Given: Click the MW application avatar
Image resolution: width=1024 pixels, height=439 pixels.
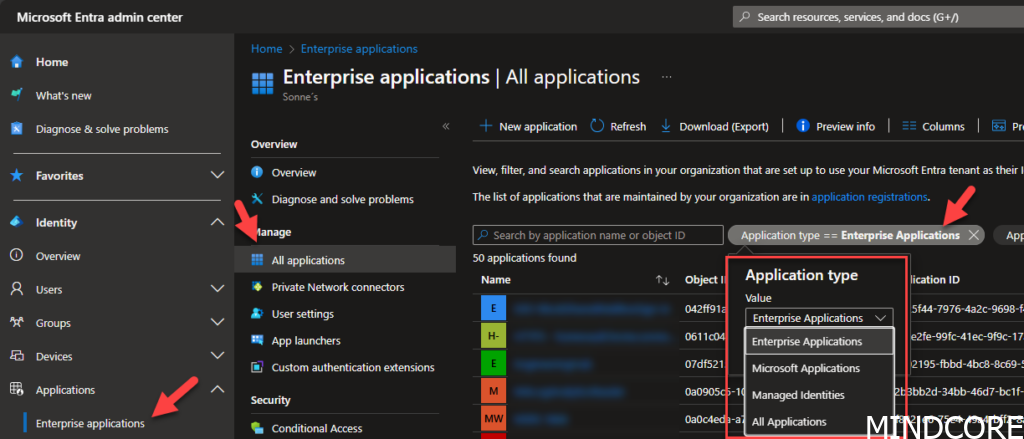Looking at the screenshot, I should tap(493, 419).
